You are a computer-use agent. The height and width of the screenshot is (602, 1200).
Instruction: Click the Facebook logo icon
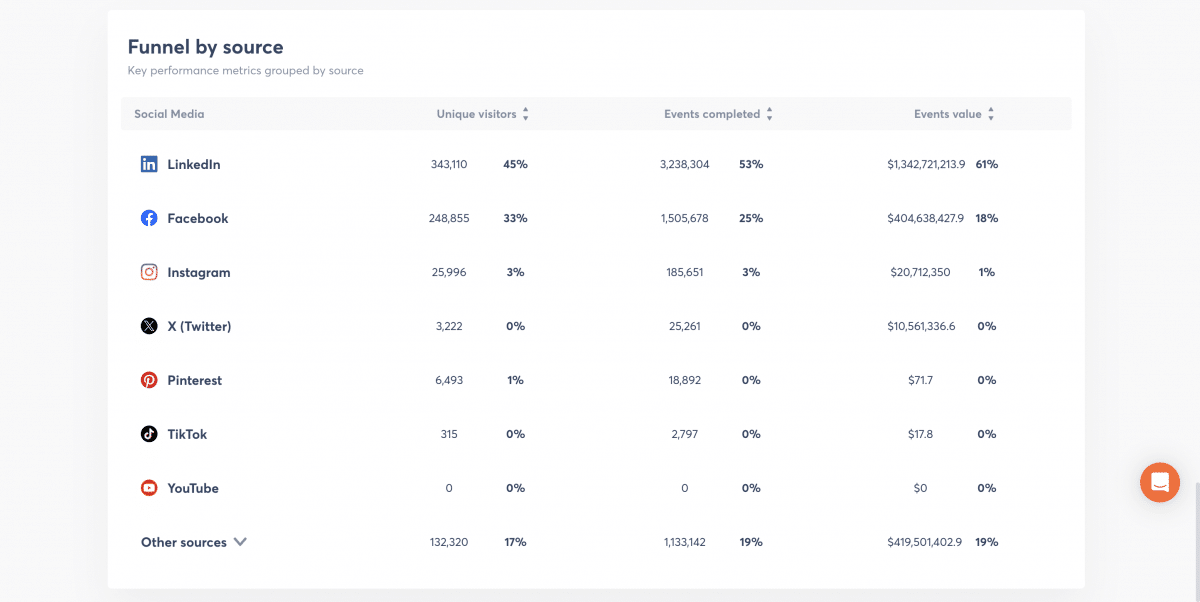click(149, 218)
